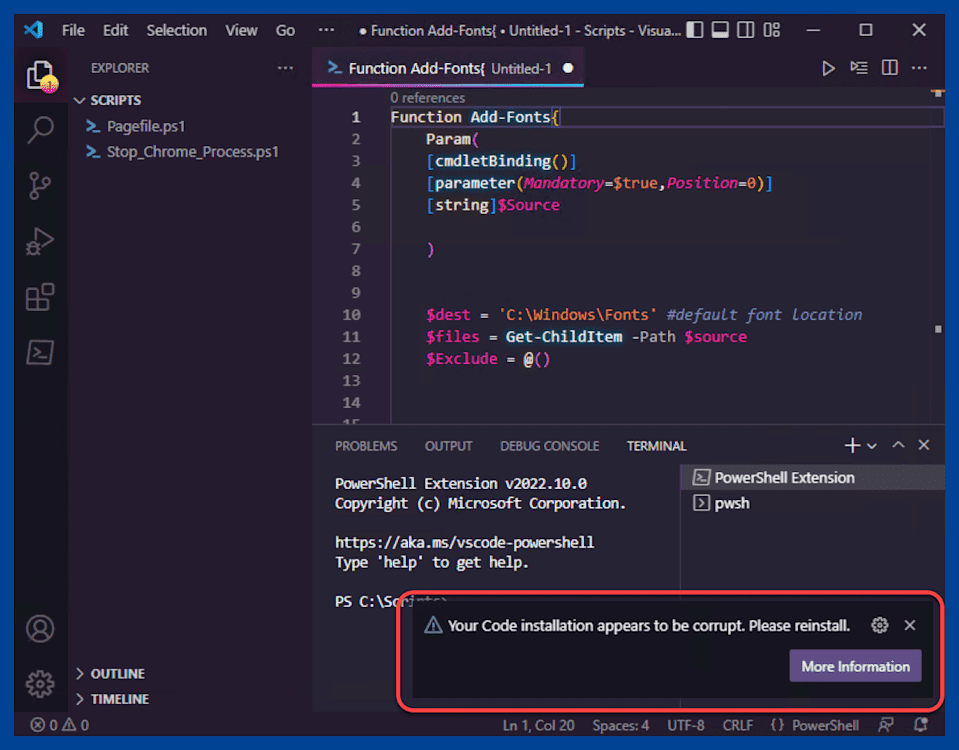Open Selection menu
This screenshot has height=750, width=959.
[x=176, y=30]
